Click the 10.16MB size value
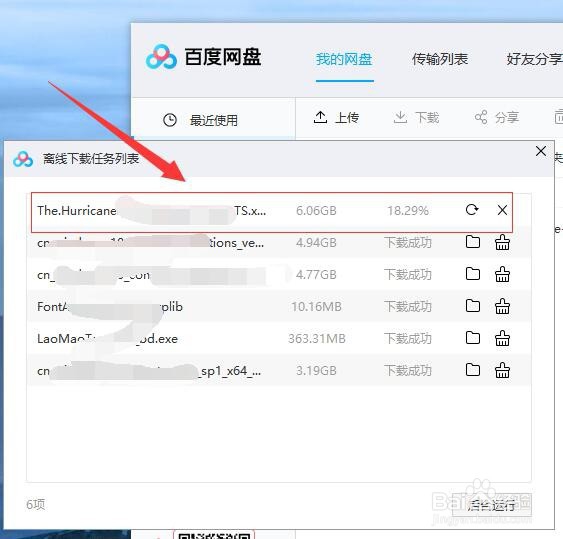The image size is (563, 539). point(316,307)
